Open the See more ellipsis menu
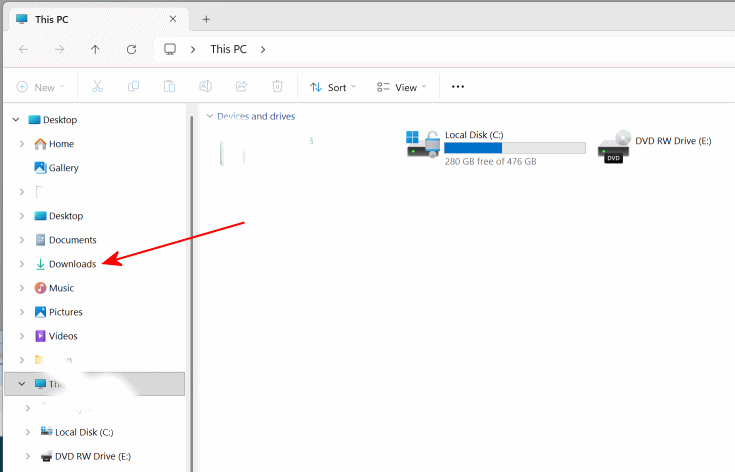This screenshot has width=735, height=472. [x=458, y=87]
